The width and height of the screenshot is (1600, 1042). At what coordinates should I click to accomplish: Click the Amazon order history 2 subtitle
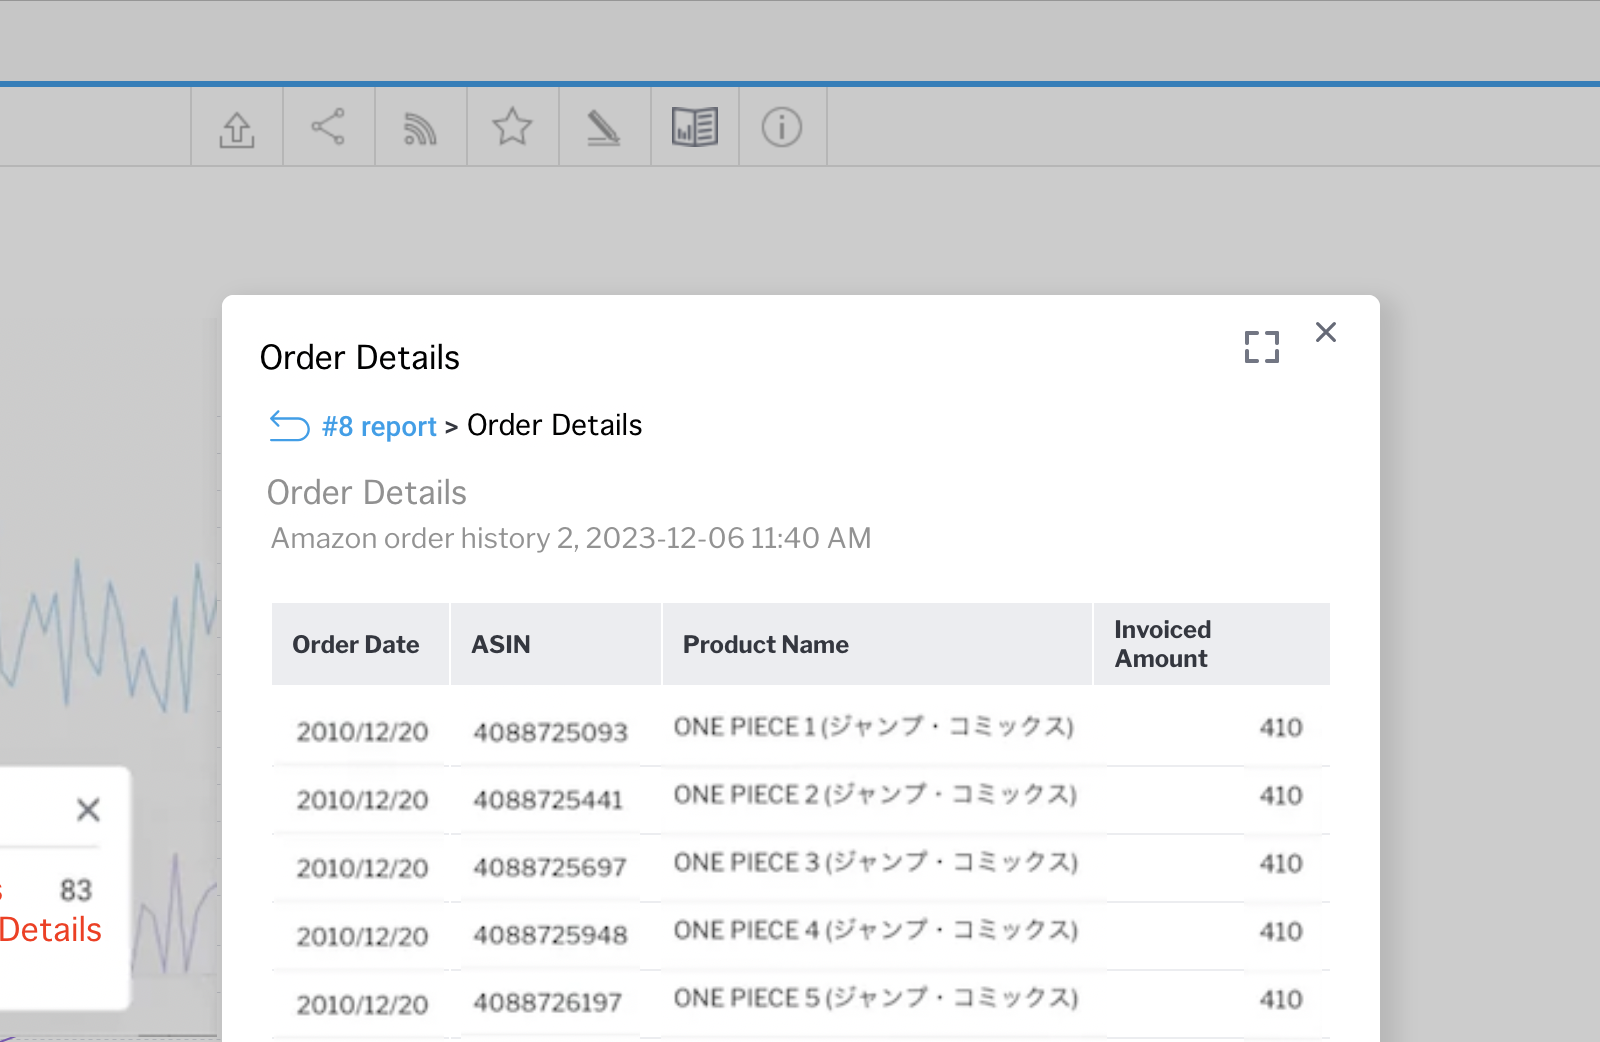click(571, 539)
